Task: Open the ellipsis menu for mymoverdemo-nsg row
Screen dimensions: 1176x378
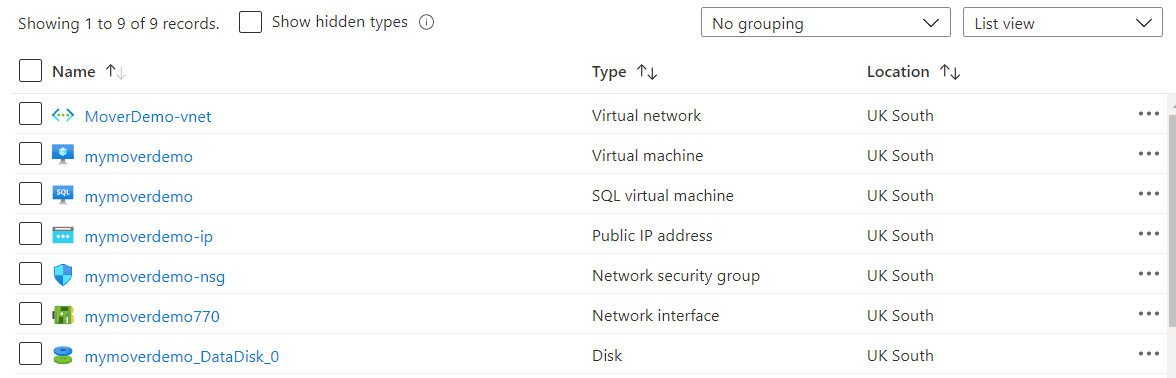Action: [1148, 274]
